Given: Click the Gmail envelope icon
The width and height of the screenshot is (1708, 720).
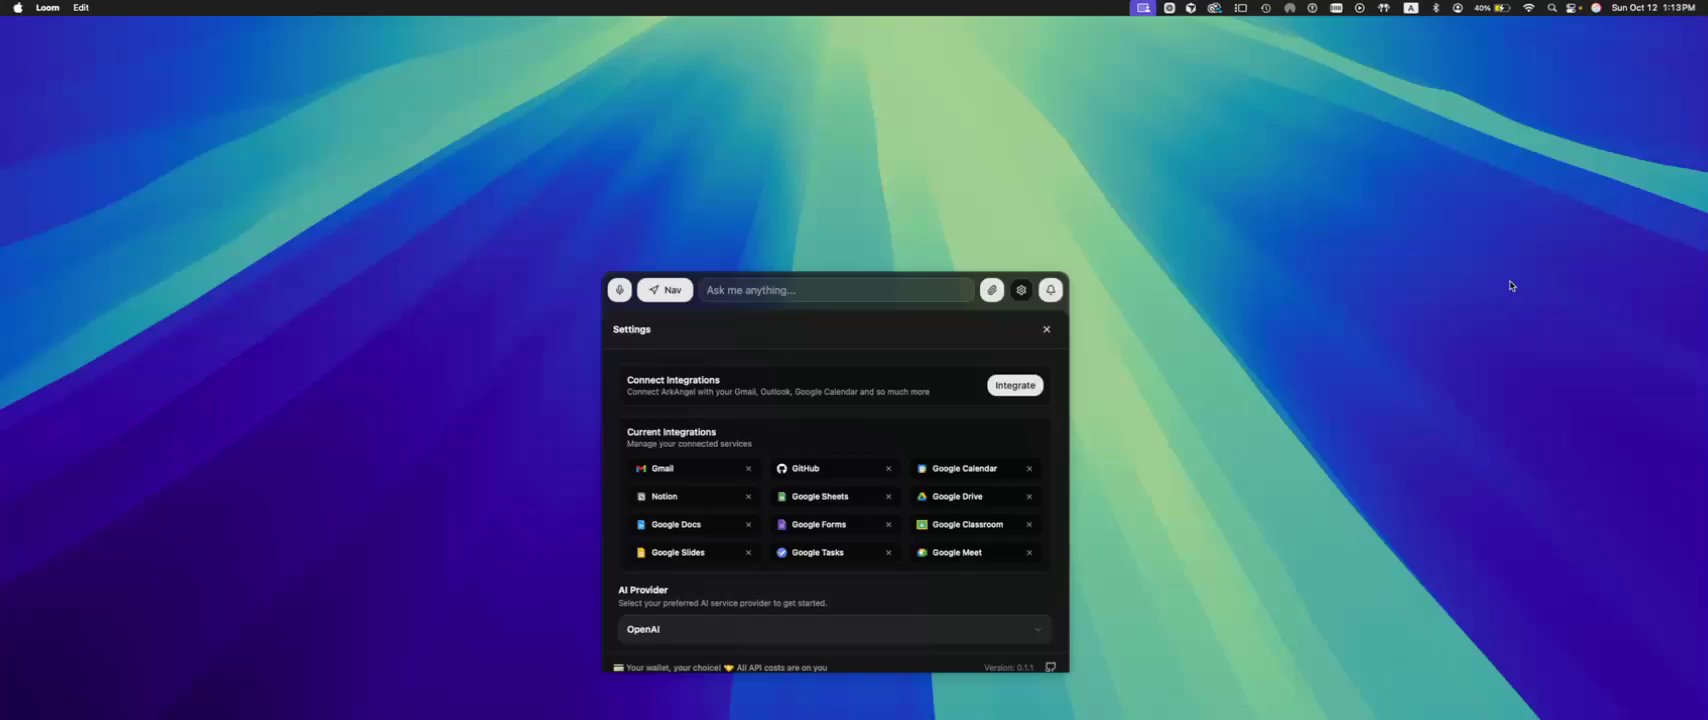Looking at the screenshot, I should (641, 468).
